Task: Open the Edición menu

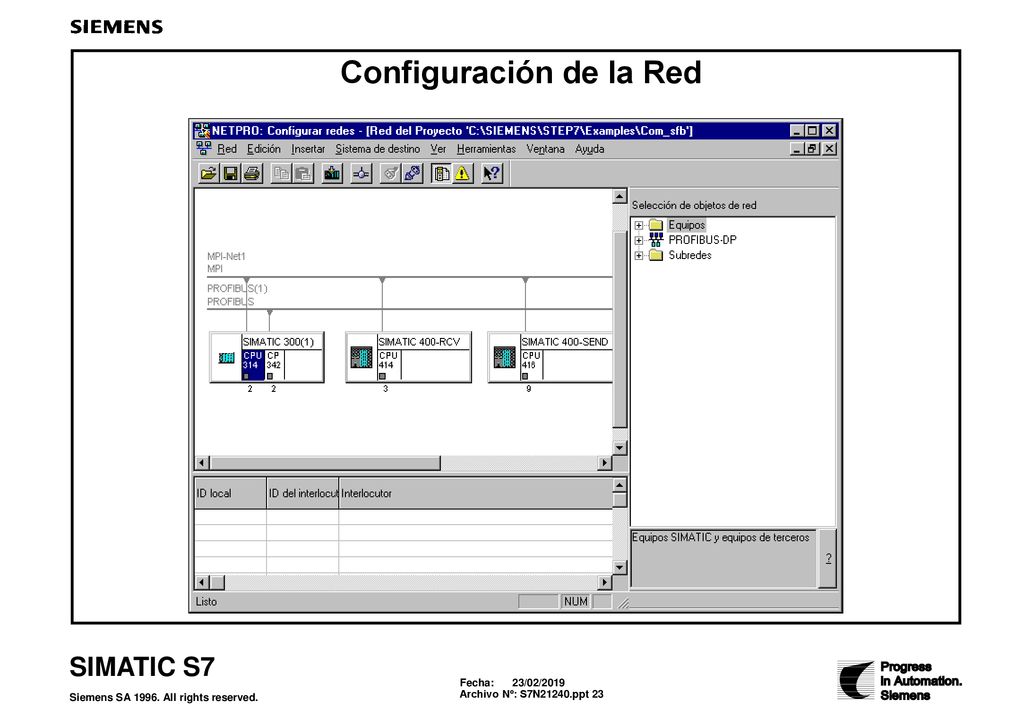Action: 264,149
